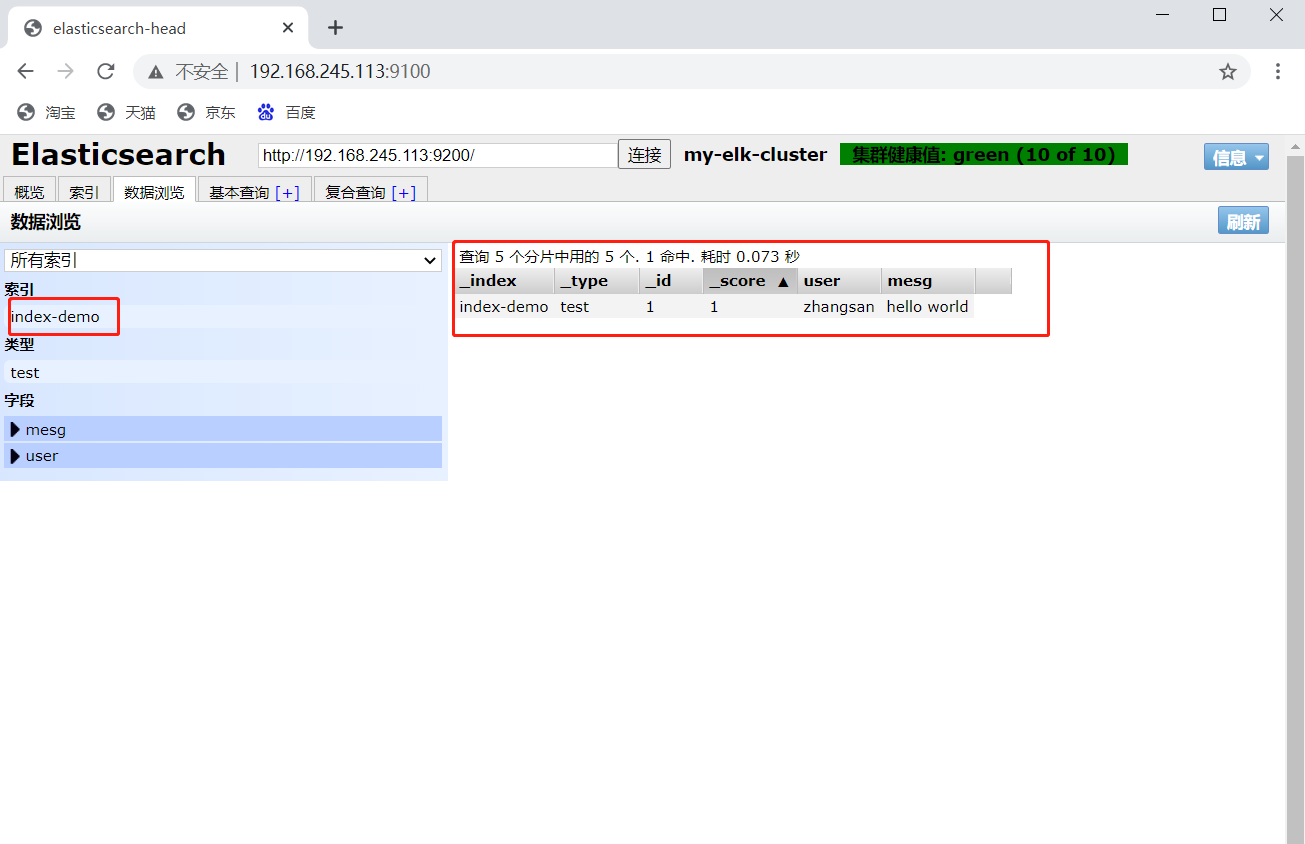Screen dimensions: 1305x844
Task: Close the elasticsearch-head tab
Action: pyautogui.click(x=288, y=28)
